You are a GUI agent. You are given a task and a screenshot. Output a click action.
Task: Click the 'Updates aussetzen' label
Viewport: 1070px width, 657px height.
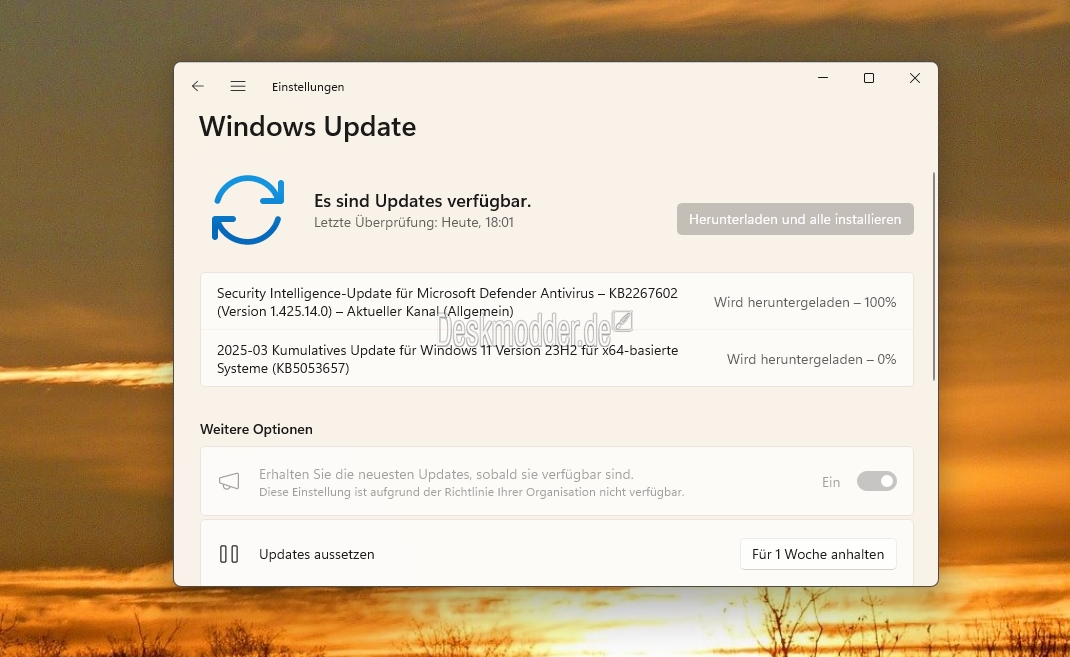coord(317,554)
